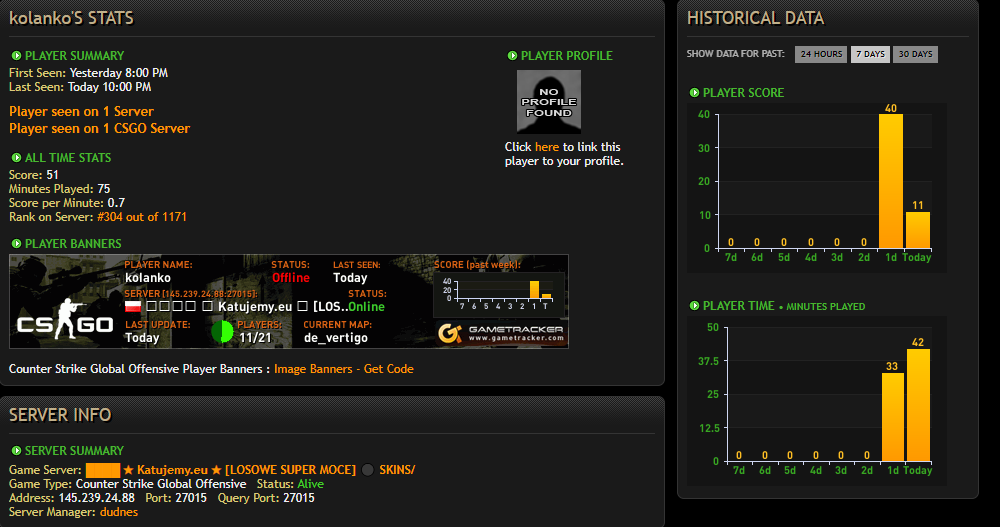Open server manager dudnes profile

click(x=119, y=512)
